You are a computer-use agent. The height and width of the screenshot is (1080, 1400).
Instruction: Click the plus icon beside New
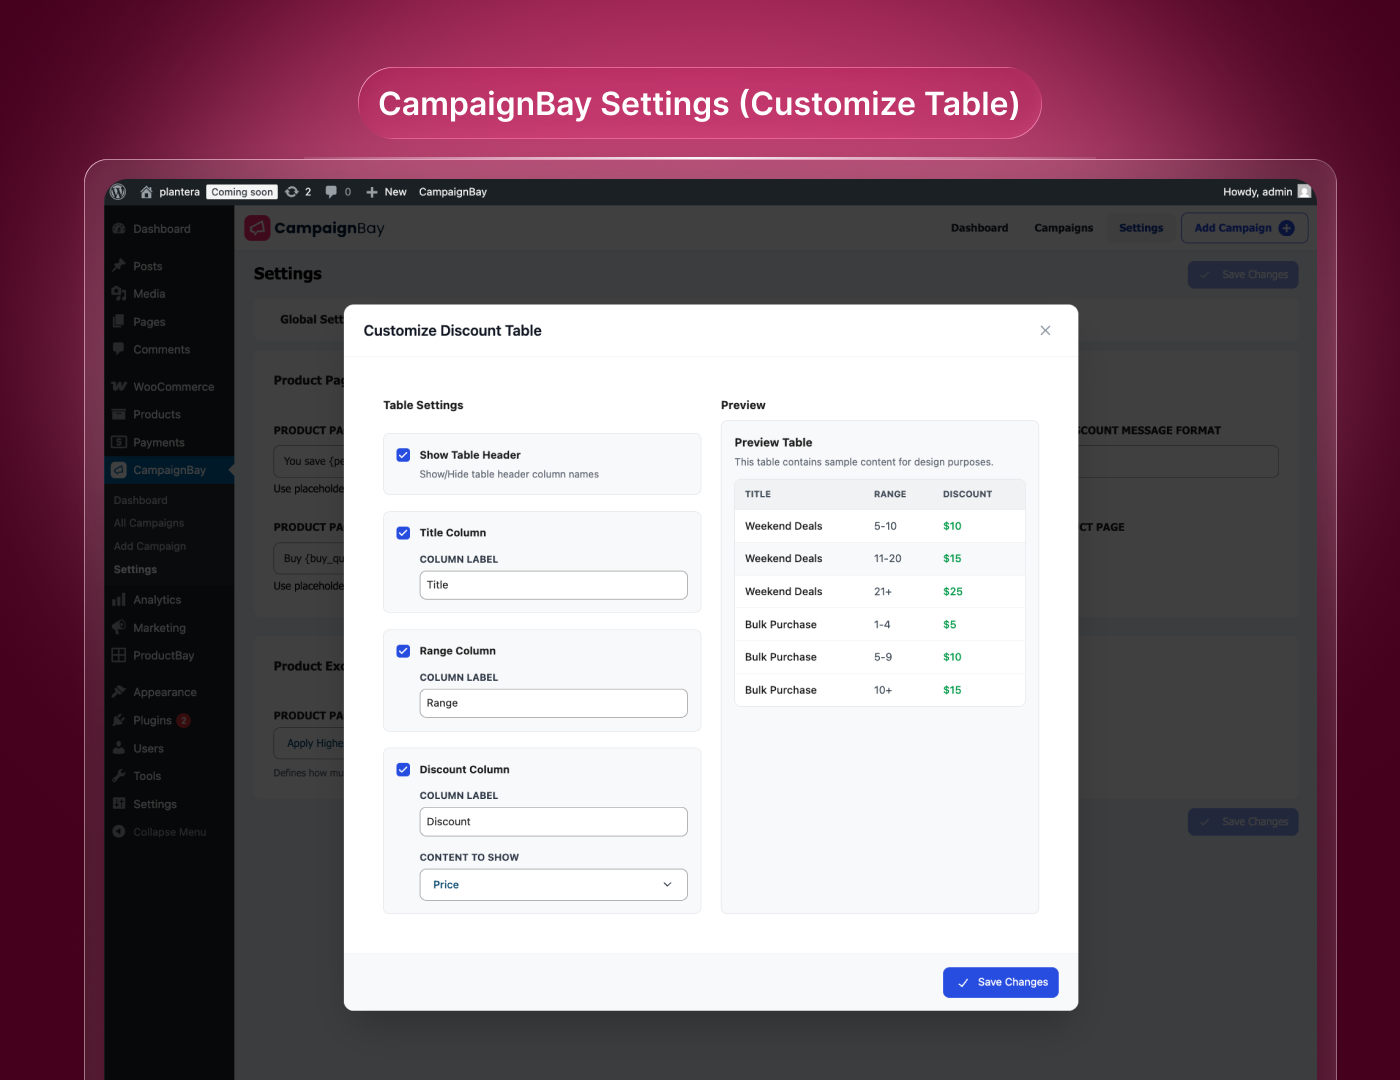(x=372, y=192)
